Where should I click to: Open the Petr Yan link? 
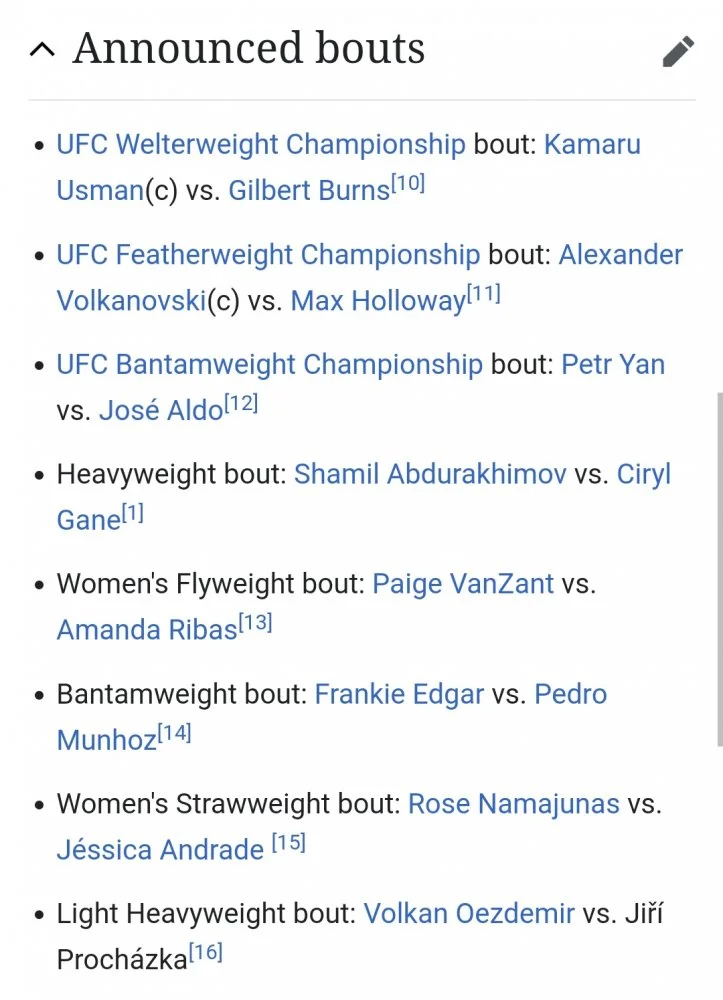612,364
